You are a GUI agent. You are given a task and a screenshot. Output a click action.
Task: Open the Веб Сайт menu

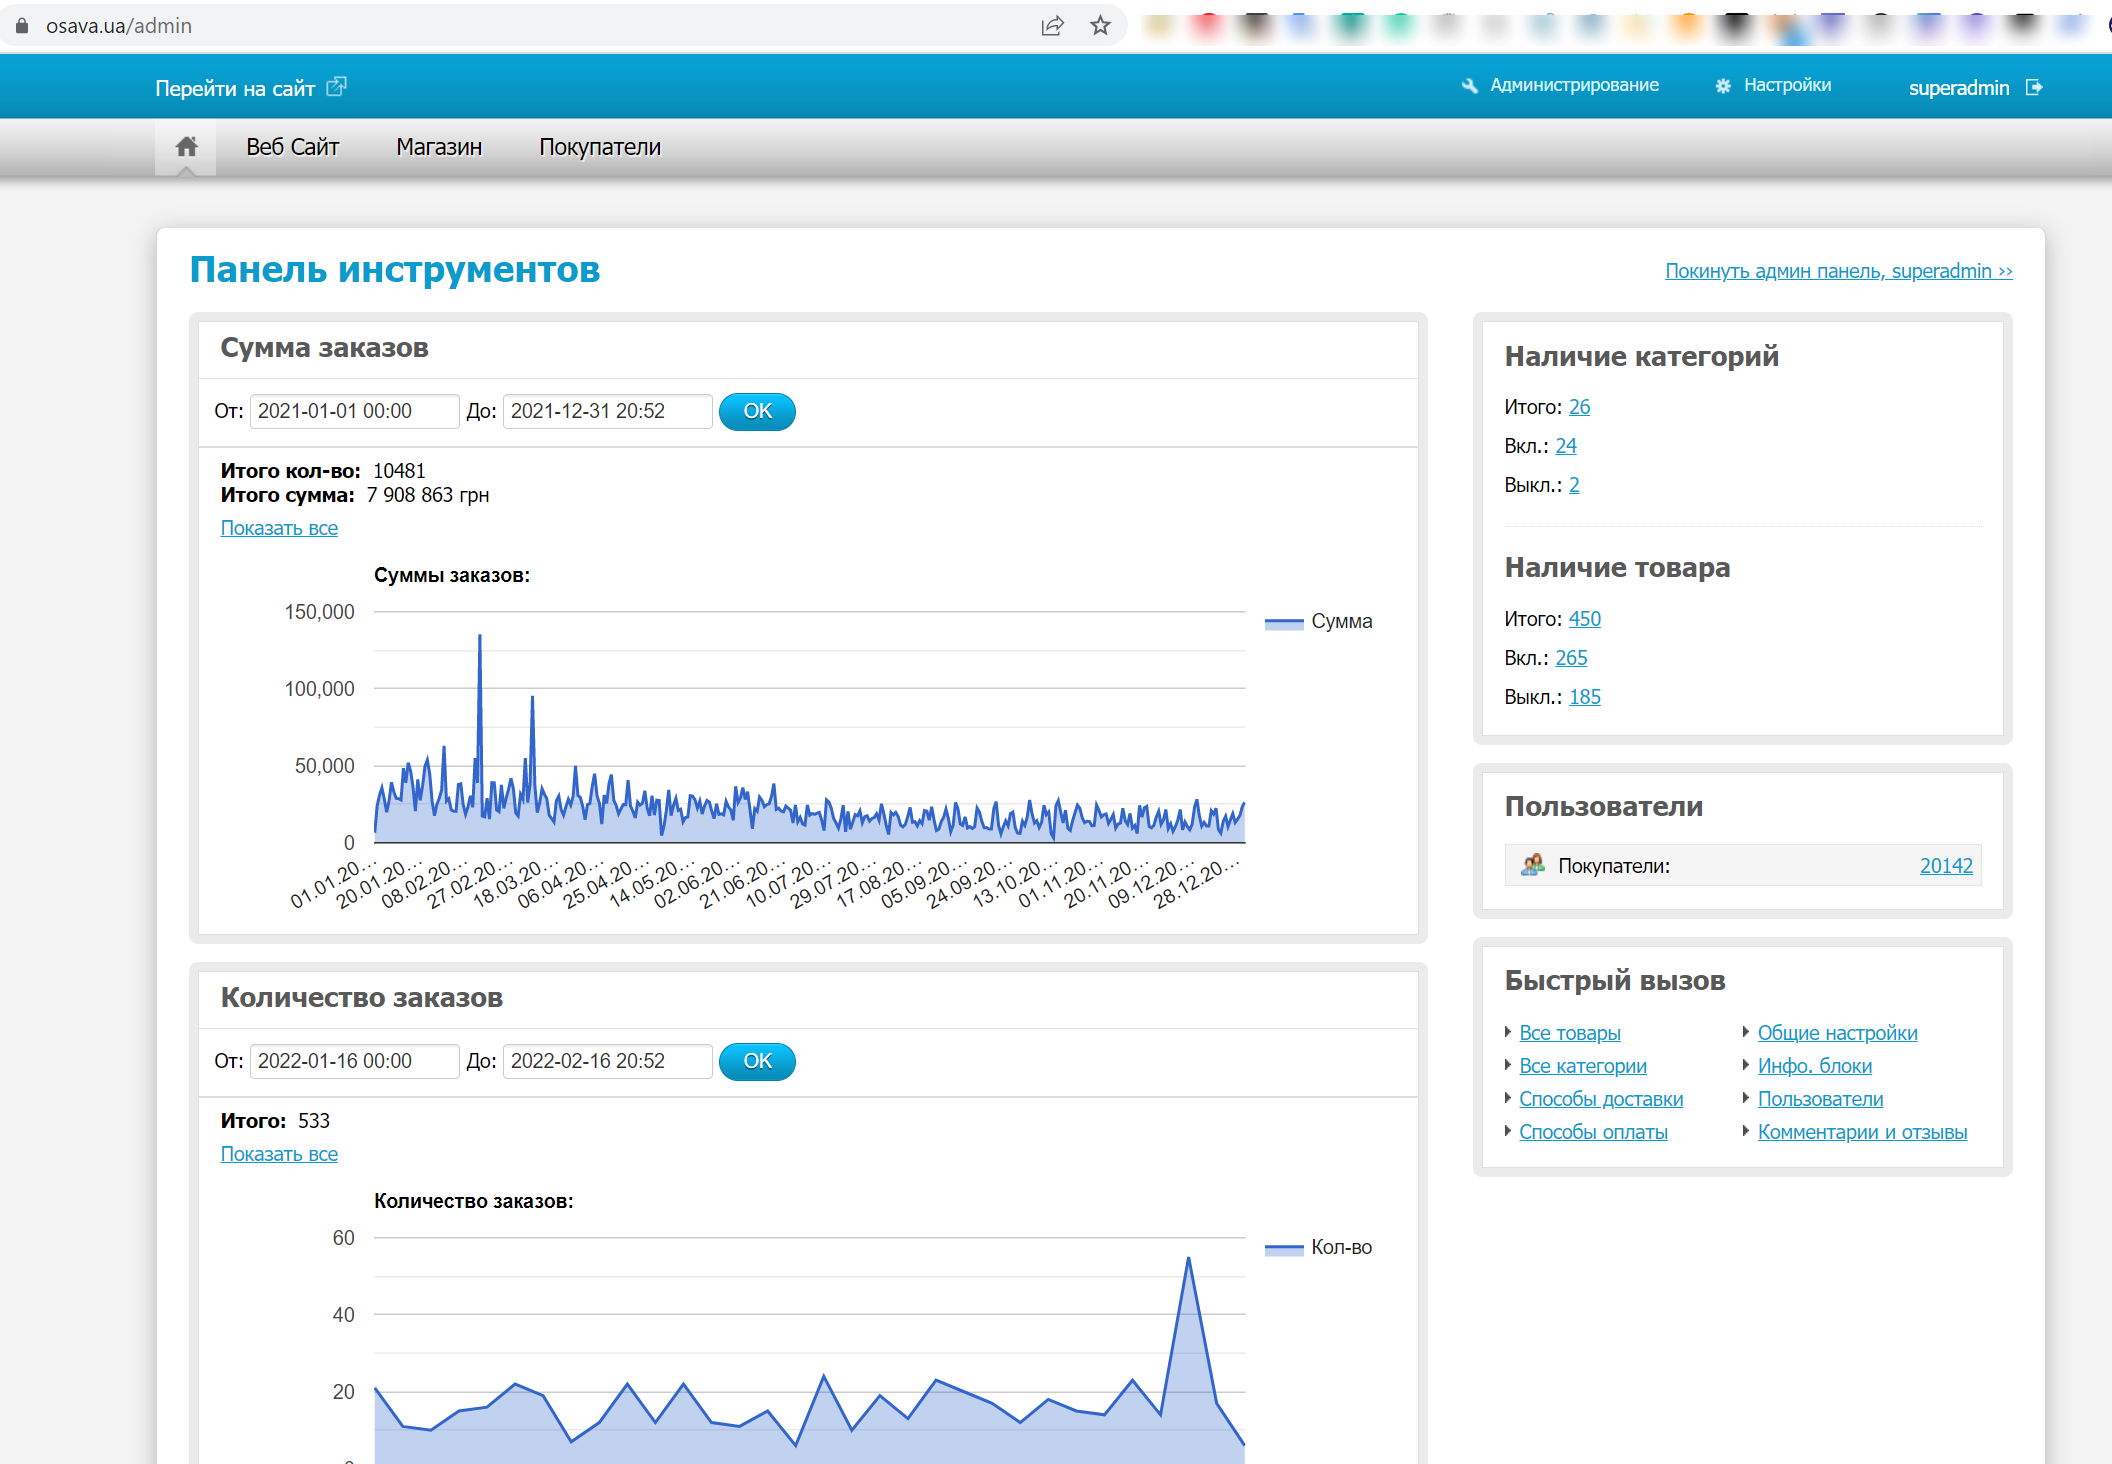[293, 147]
